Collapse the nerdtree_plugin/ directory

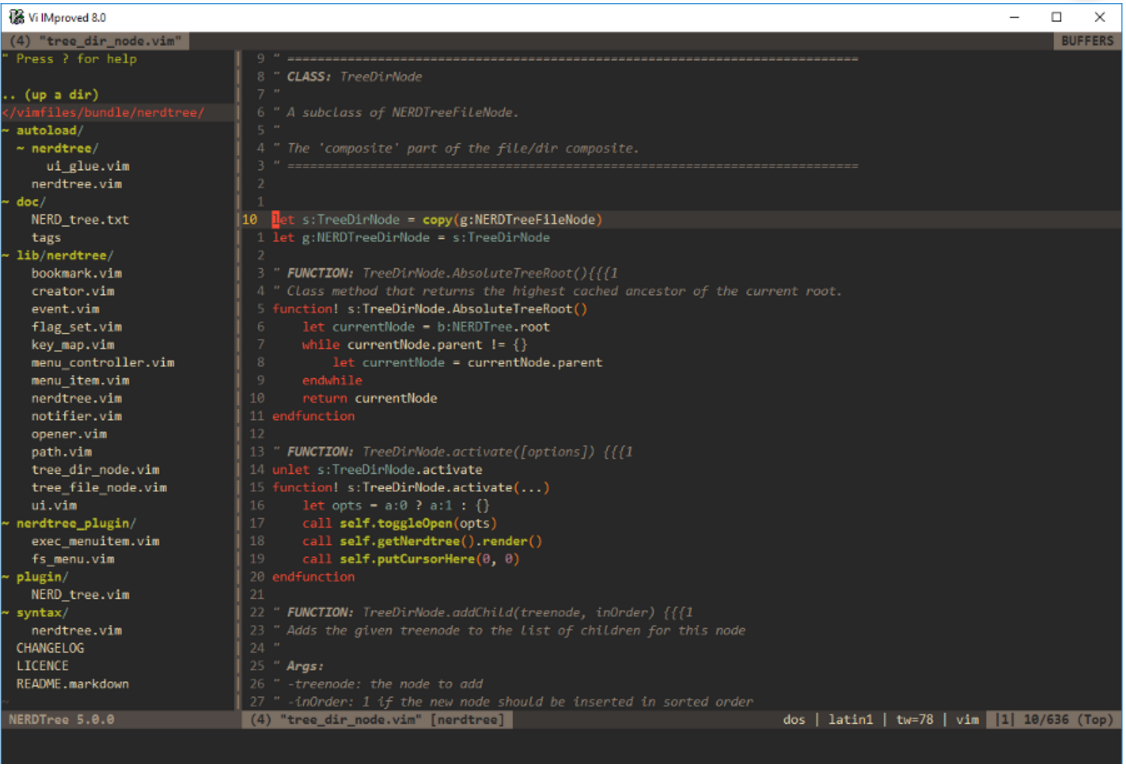pyautogui.click(x=69, y=523)
